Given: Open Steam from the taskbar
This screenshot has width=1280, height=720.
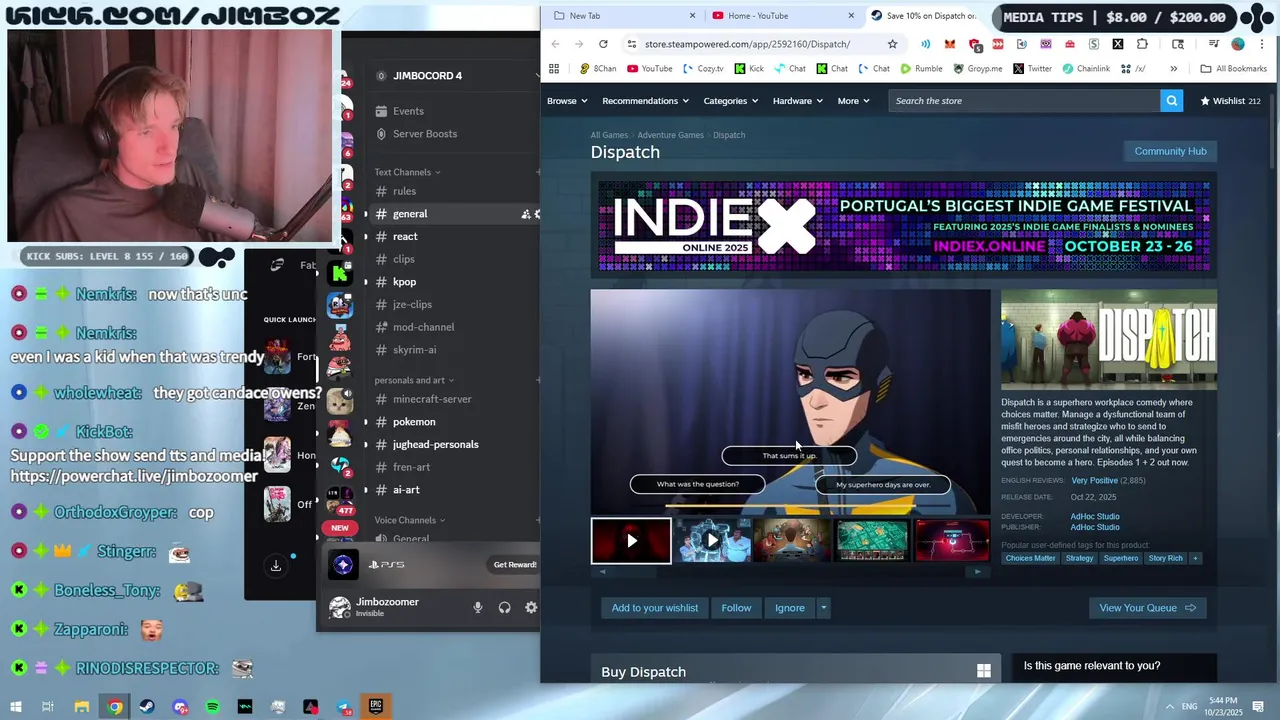Looking at the screenshot, I should pos(147,707).
